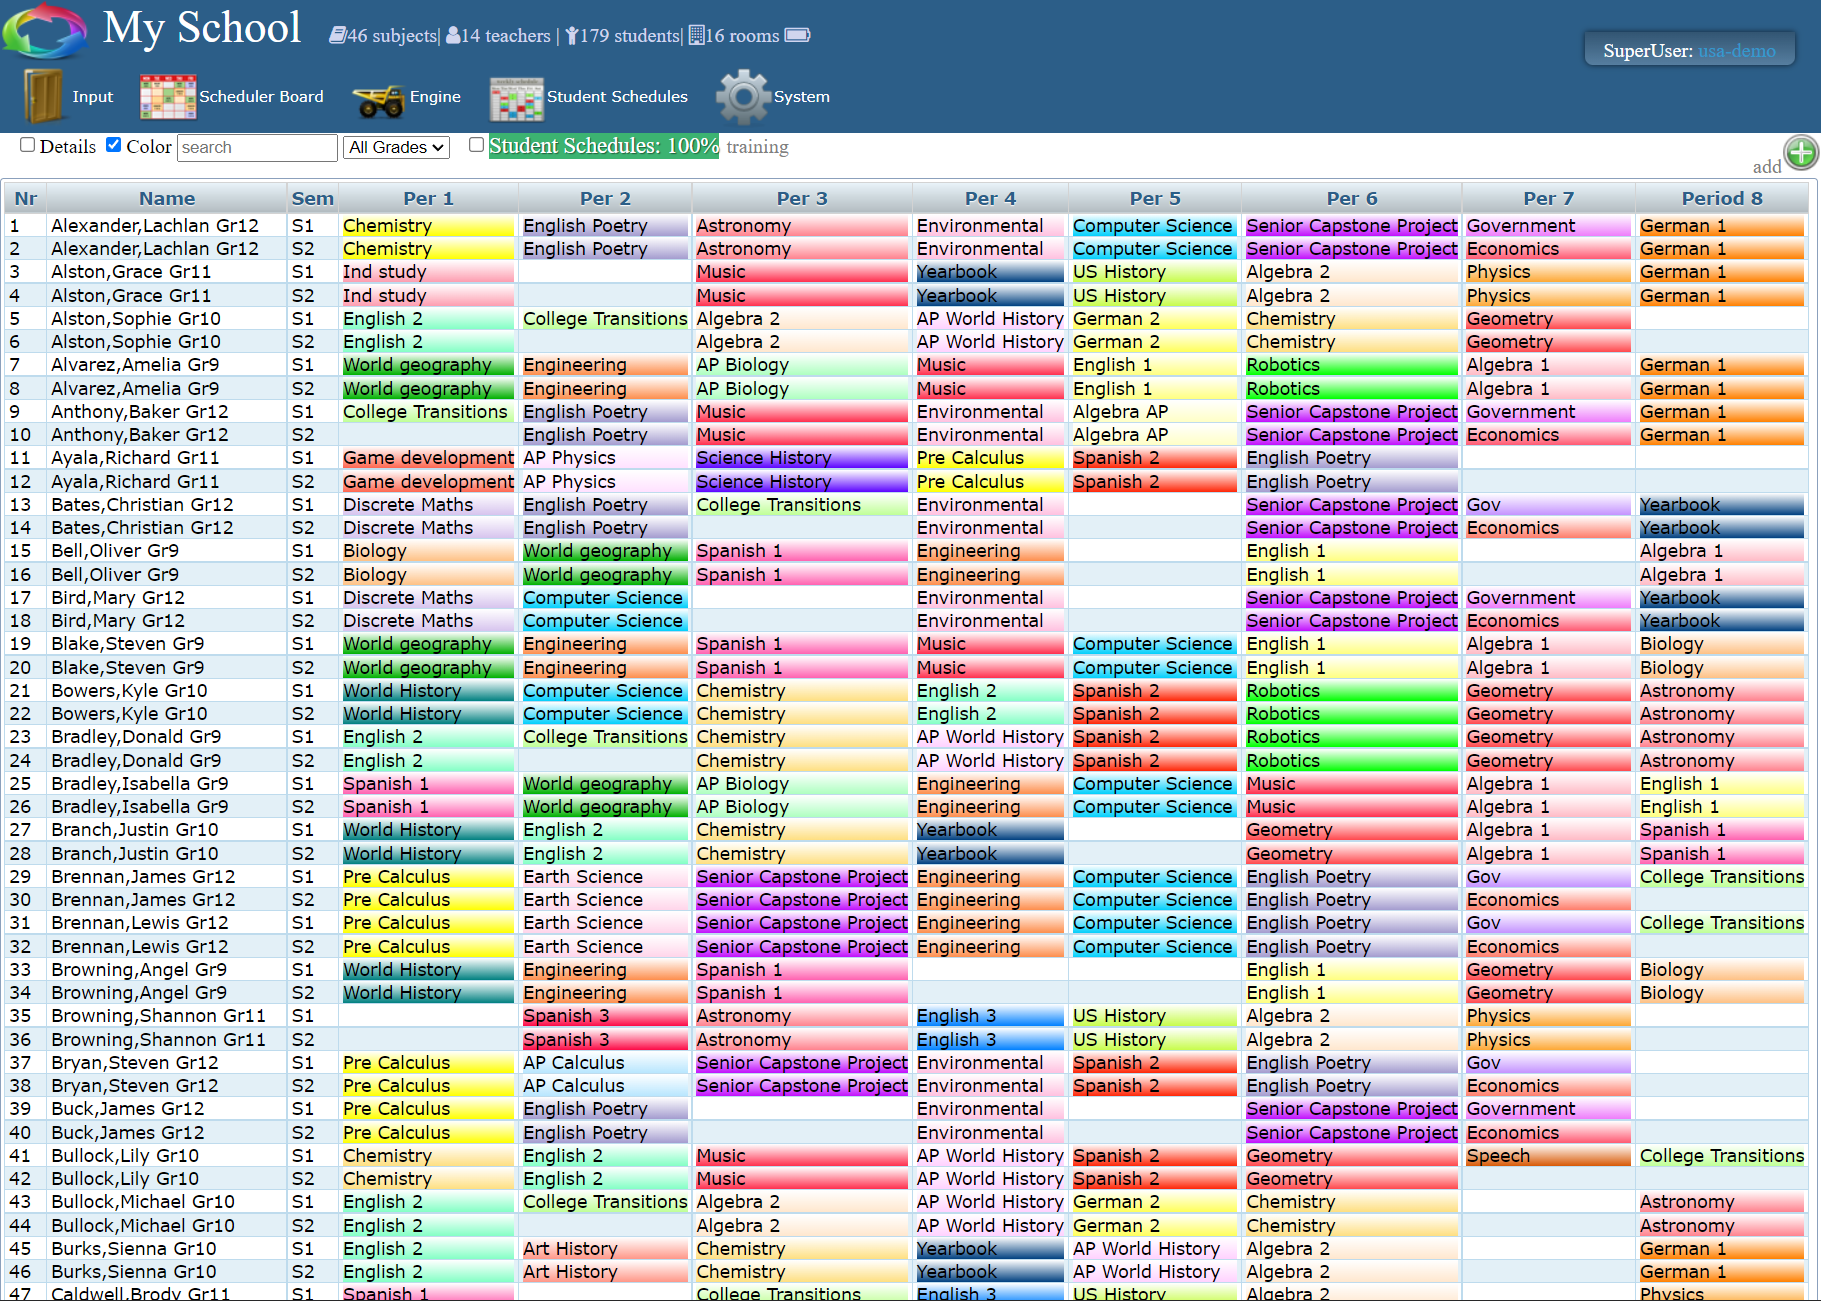Image resolution: width=1821 pixels, height=1305 pixels.
Task: Click the Sem column header
Action: 312,198
